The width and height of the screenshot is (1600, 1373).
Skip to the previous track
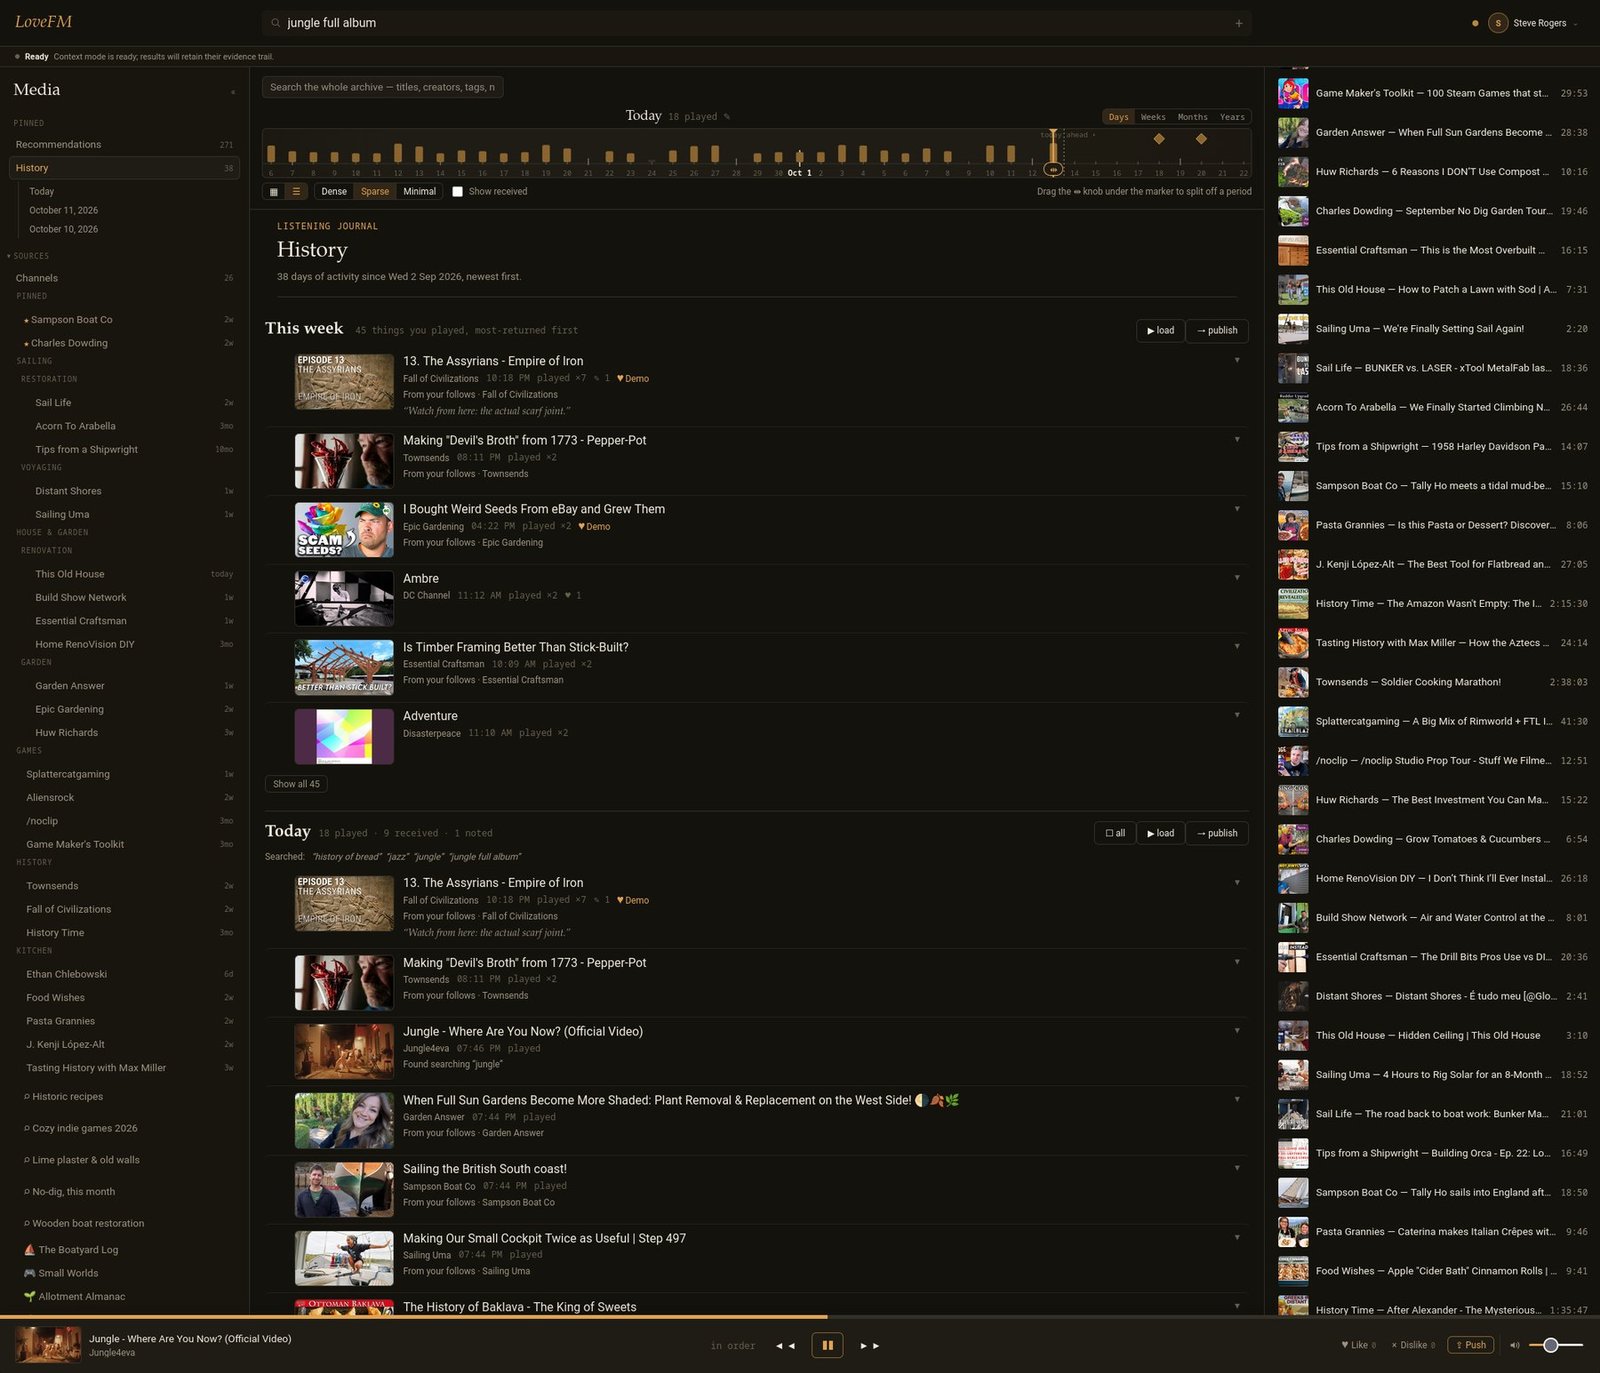click(785, 1346)
